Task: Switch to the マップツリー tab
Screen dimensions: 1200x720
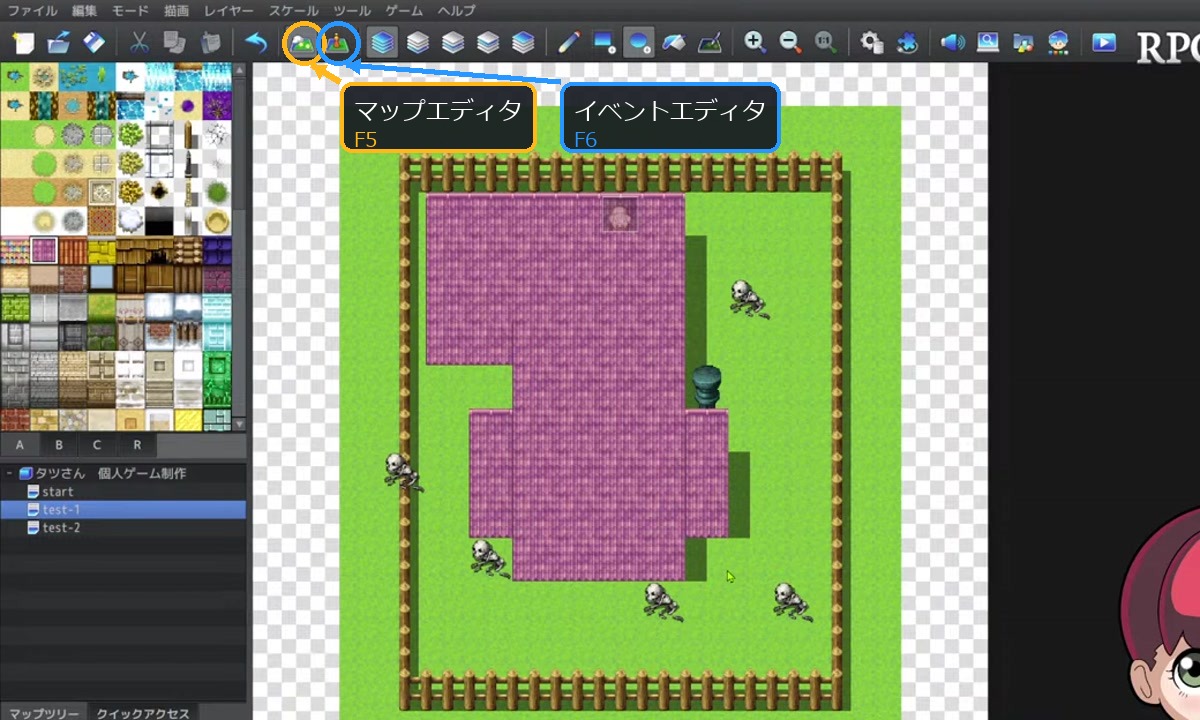Action: coord(44,712)
